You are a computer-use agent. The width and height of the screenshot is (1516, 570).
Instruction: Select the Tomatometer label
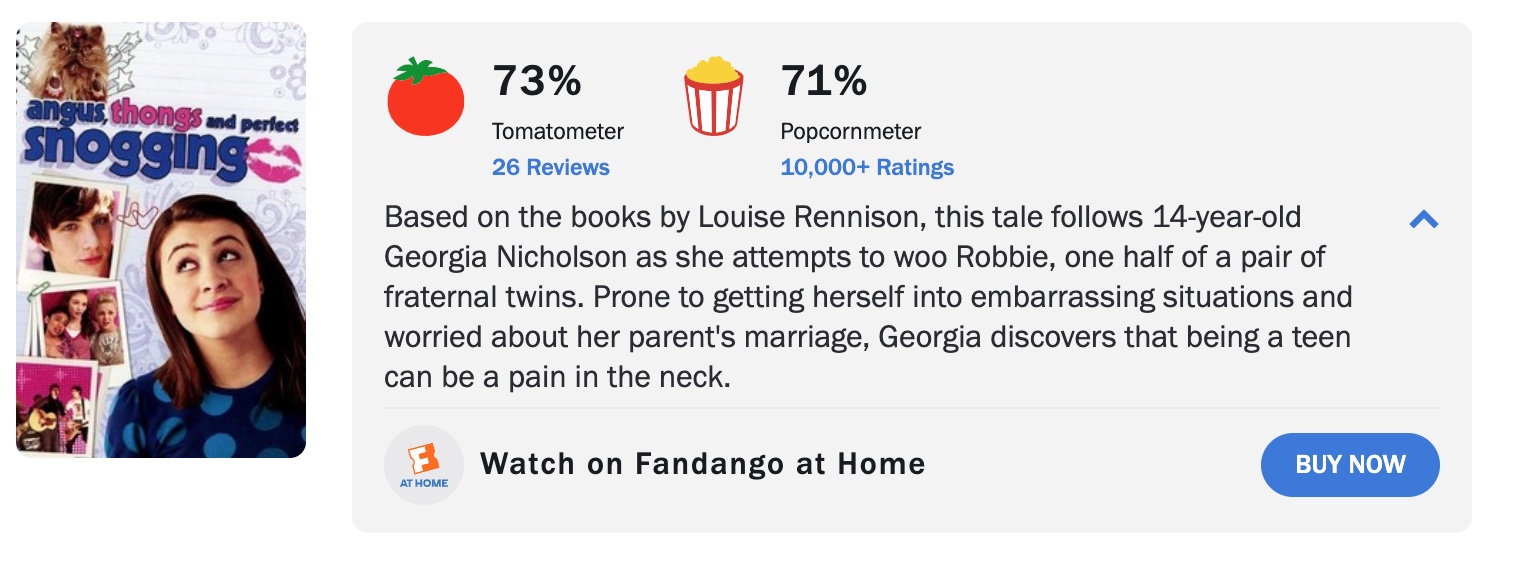[557, 131]
